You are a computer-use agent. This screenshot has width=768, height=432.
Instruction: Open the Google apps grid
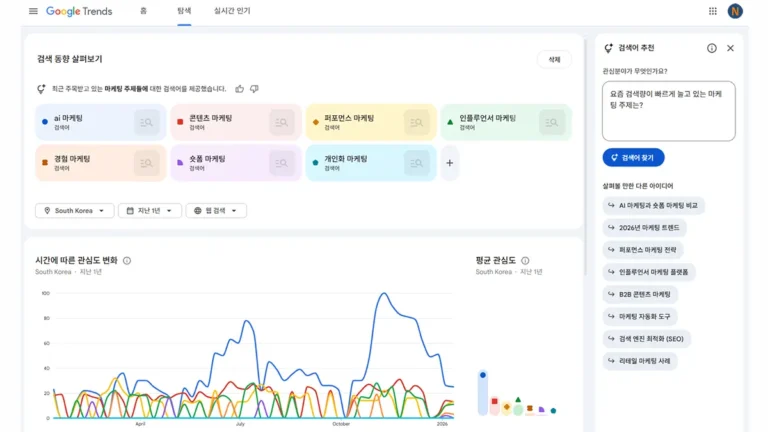713,11
